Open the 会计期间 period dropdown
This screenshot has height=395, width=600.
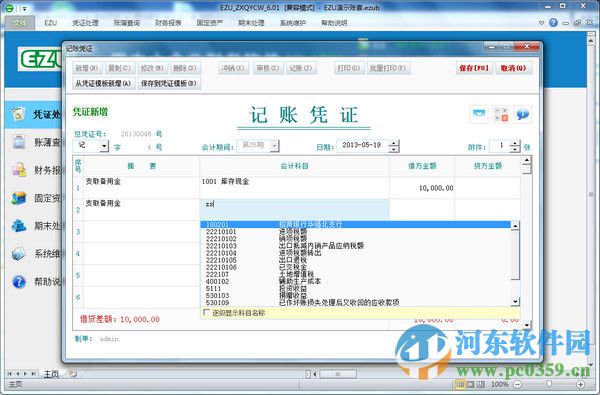tap(274, 146)
